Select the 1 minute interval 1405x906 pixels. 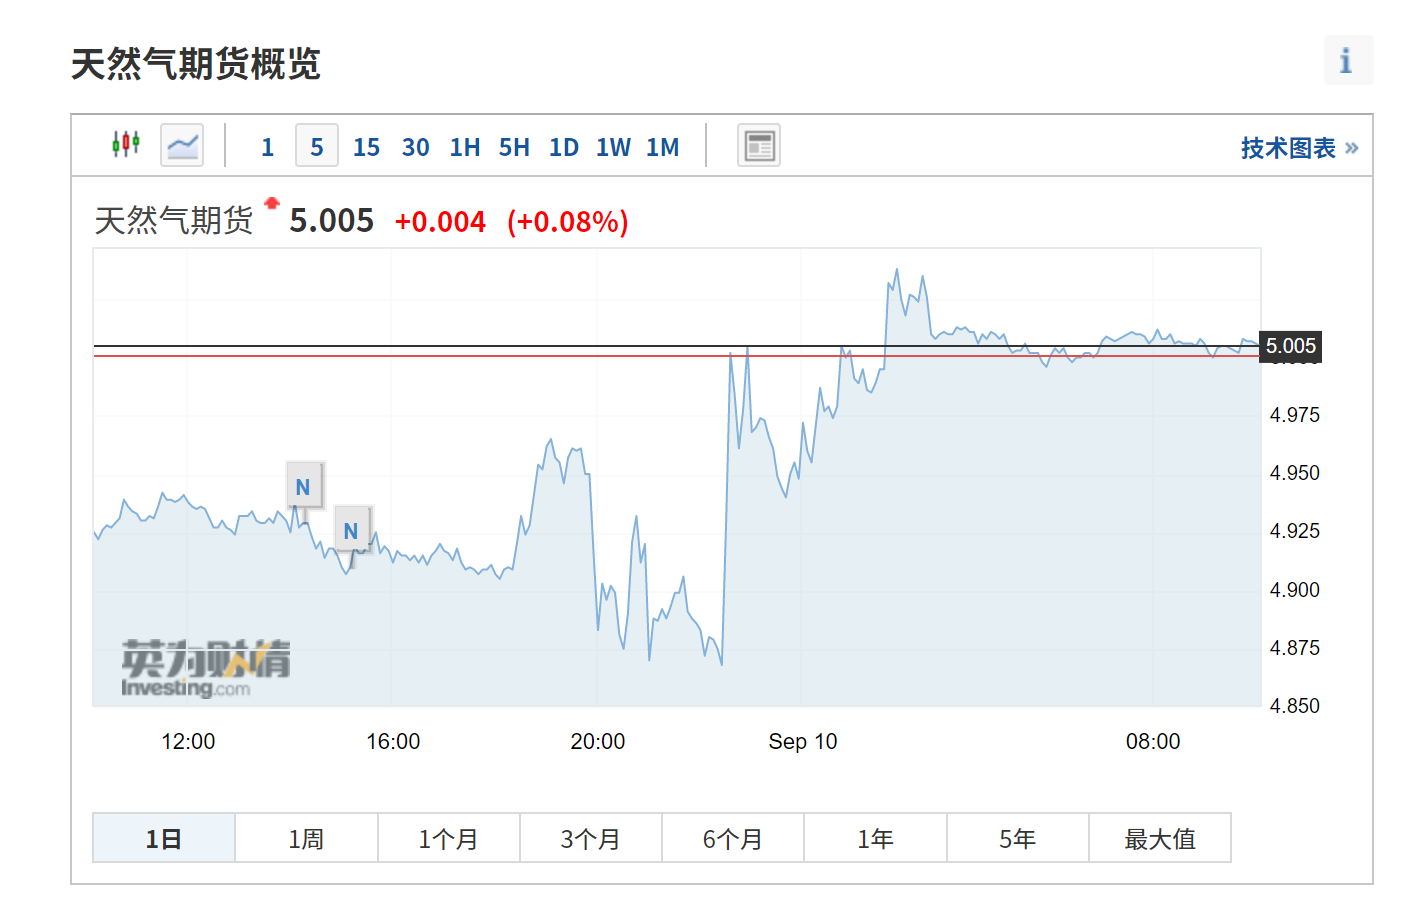click(267, 148)
